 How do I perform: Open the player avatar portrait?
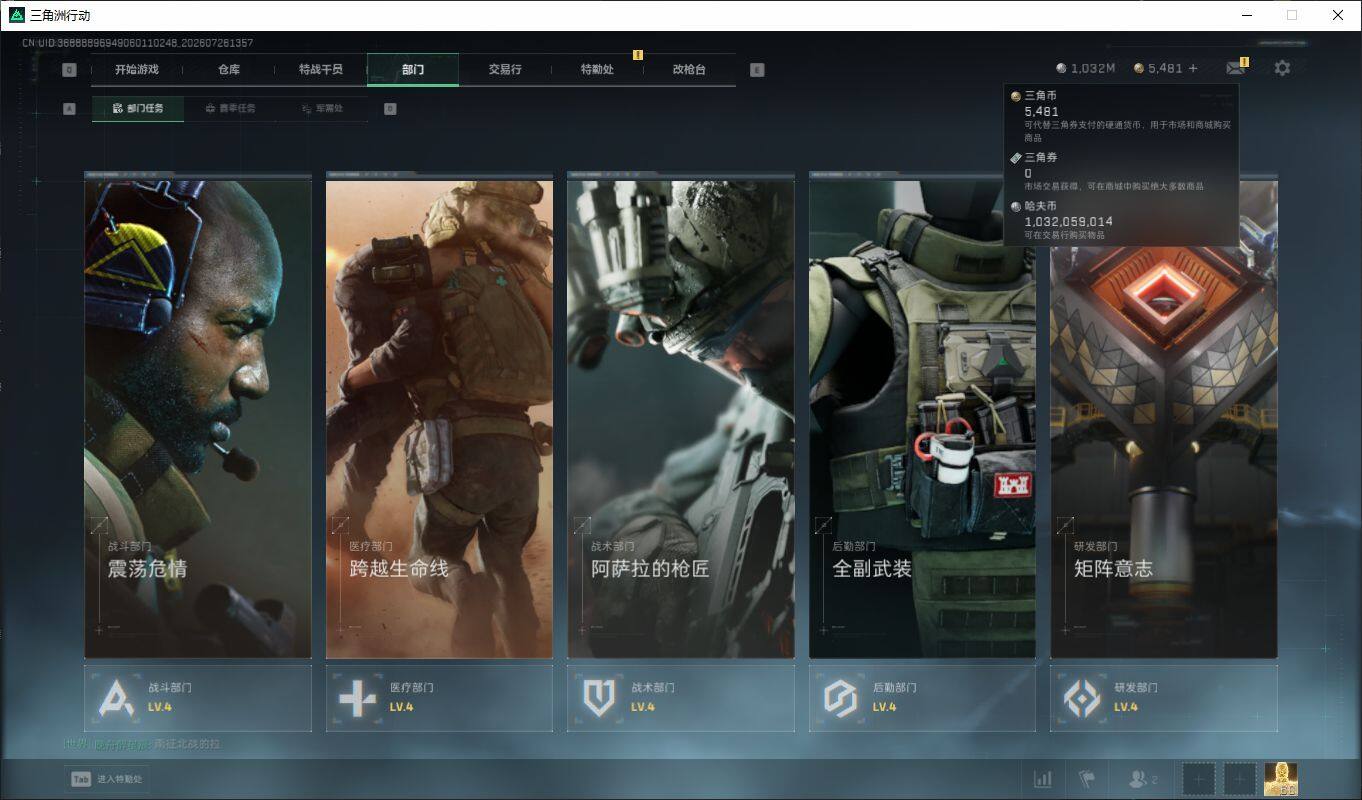(x=1281, y=779)
